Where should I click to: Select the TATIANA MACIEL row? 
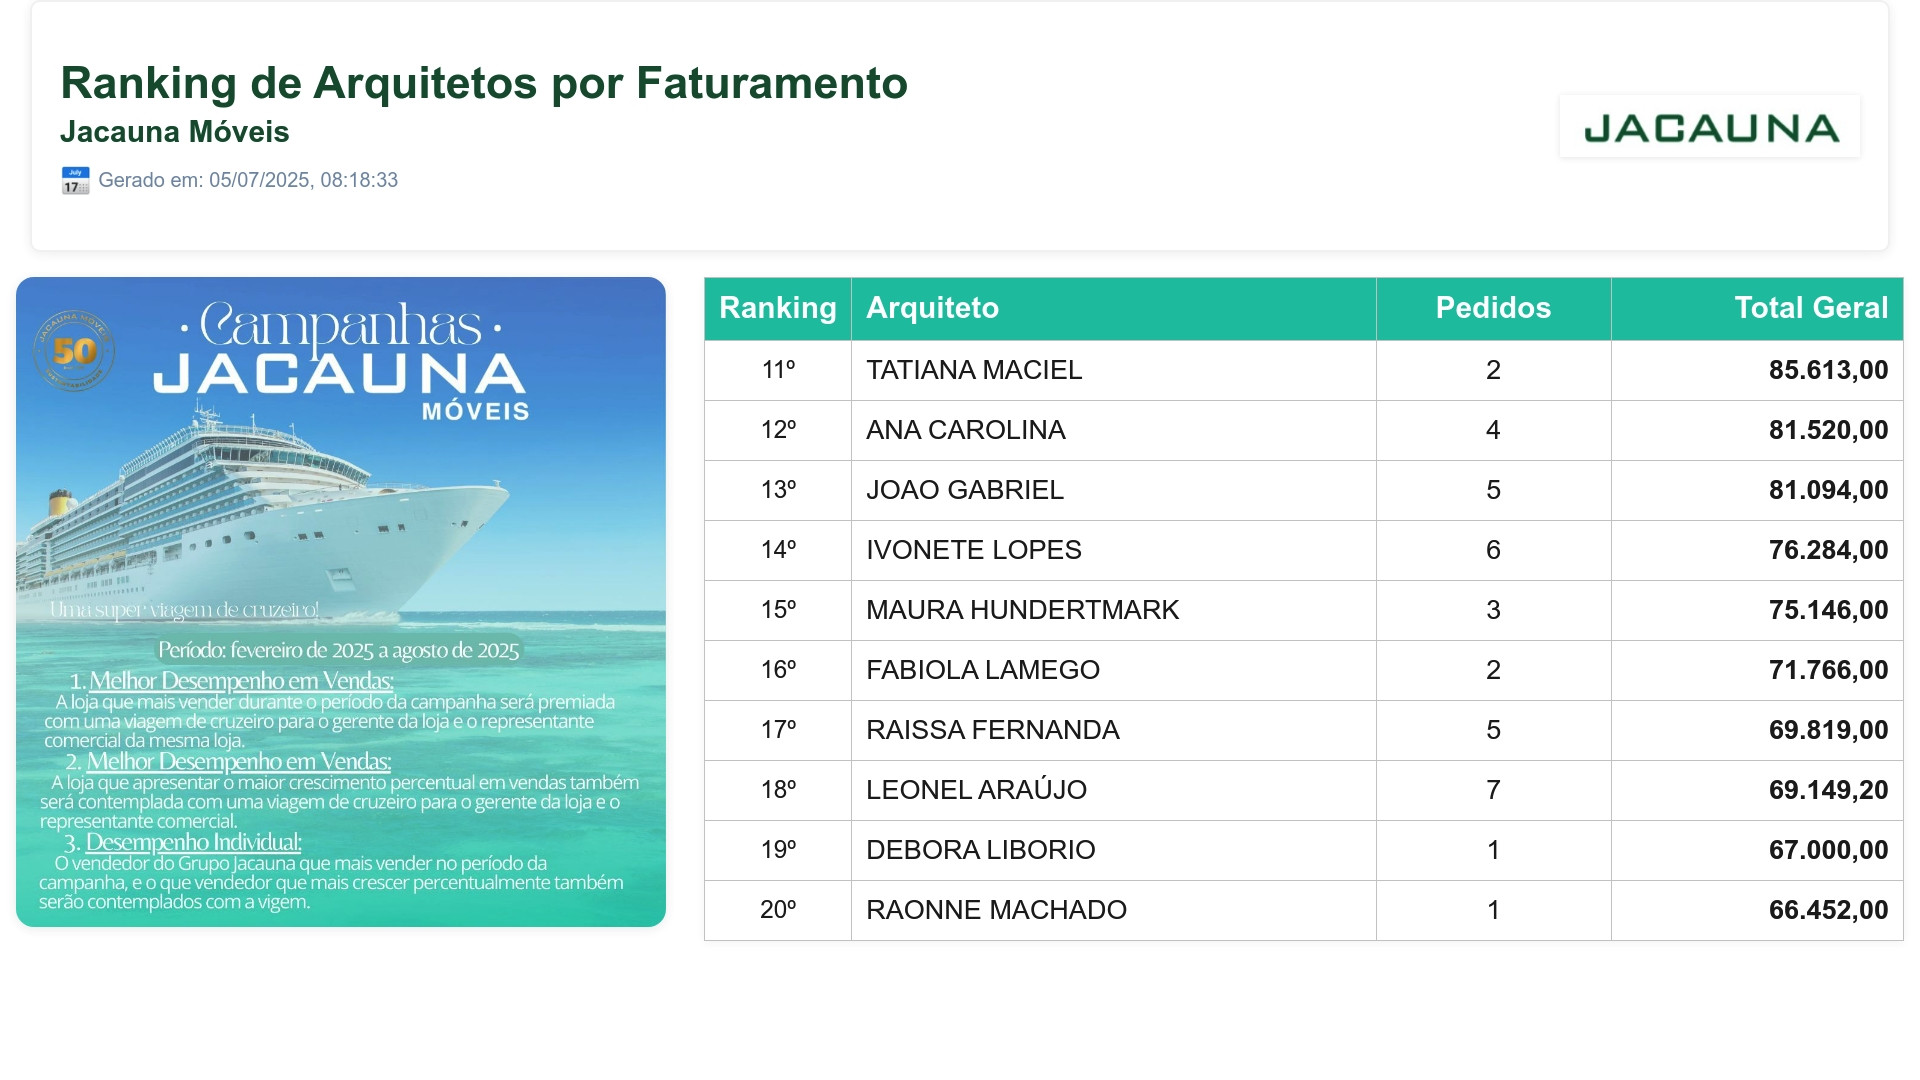point(1304,370)
